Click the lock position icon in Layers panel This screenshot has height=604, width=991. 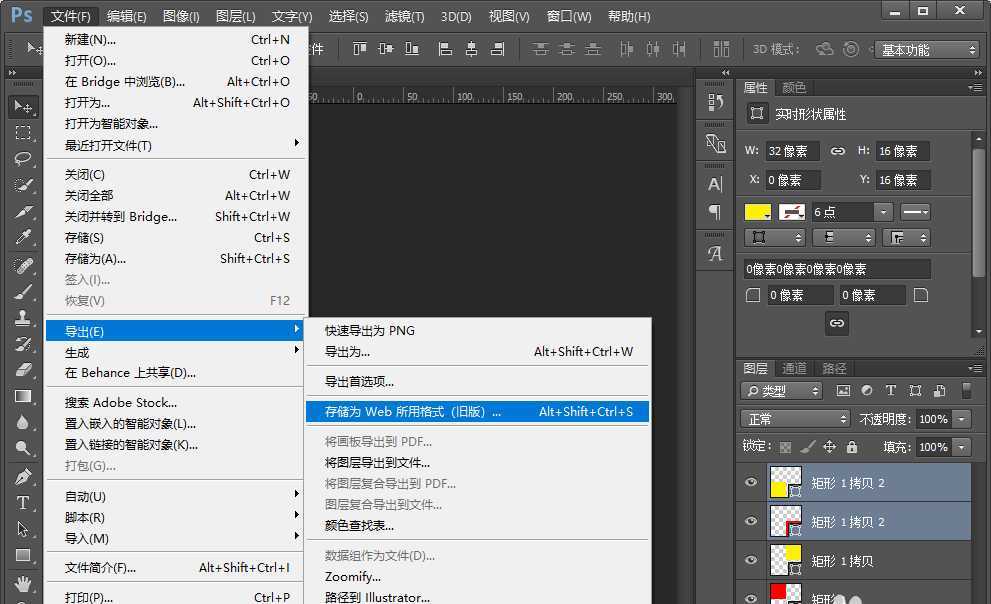[829, 447]
